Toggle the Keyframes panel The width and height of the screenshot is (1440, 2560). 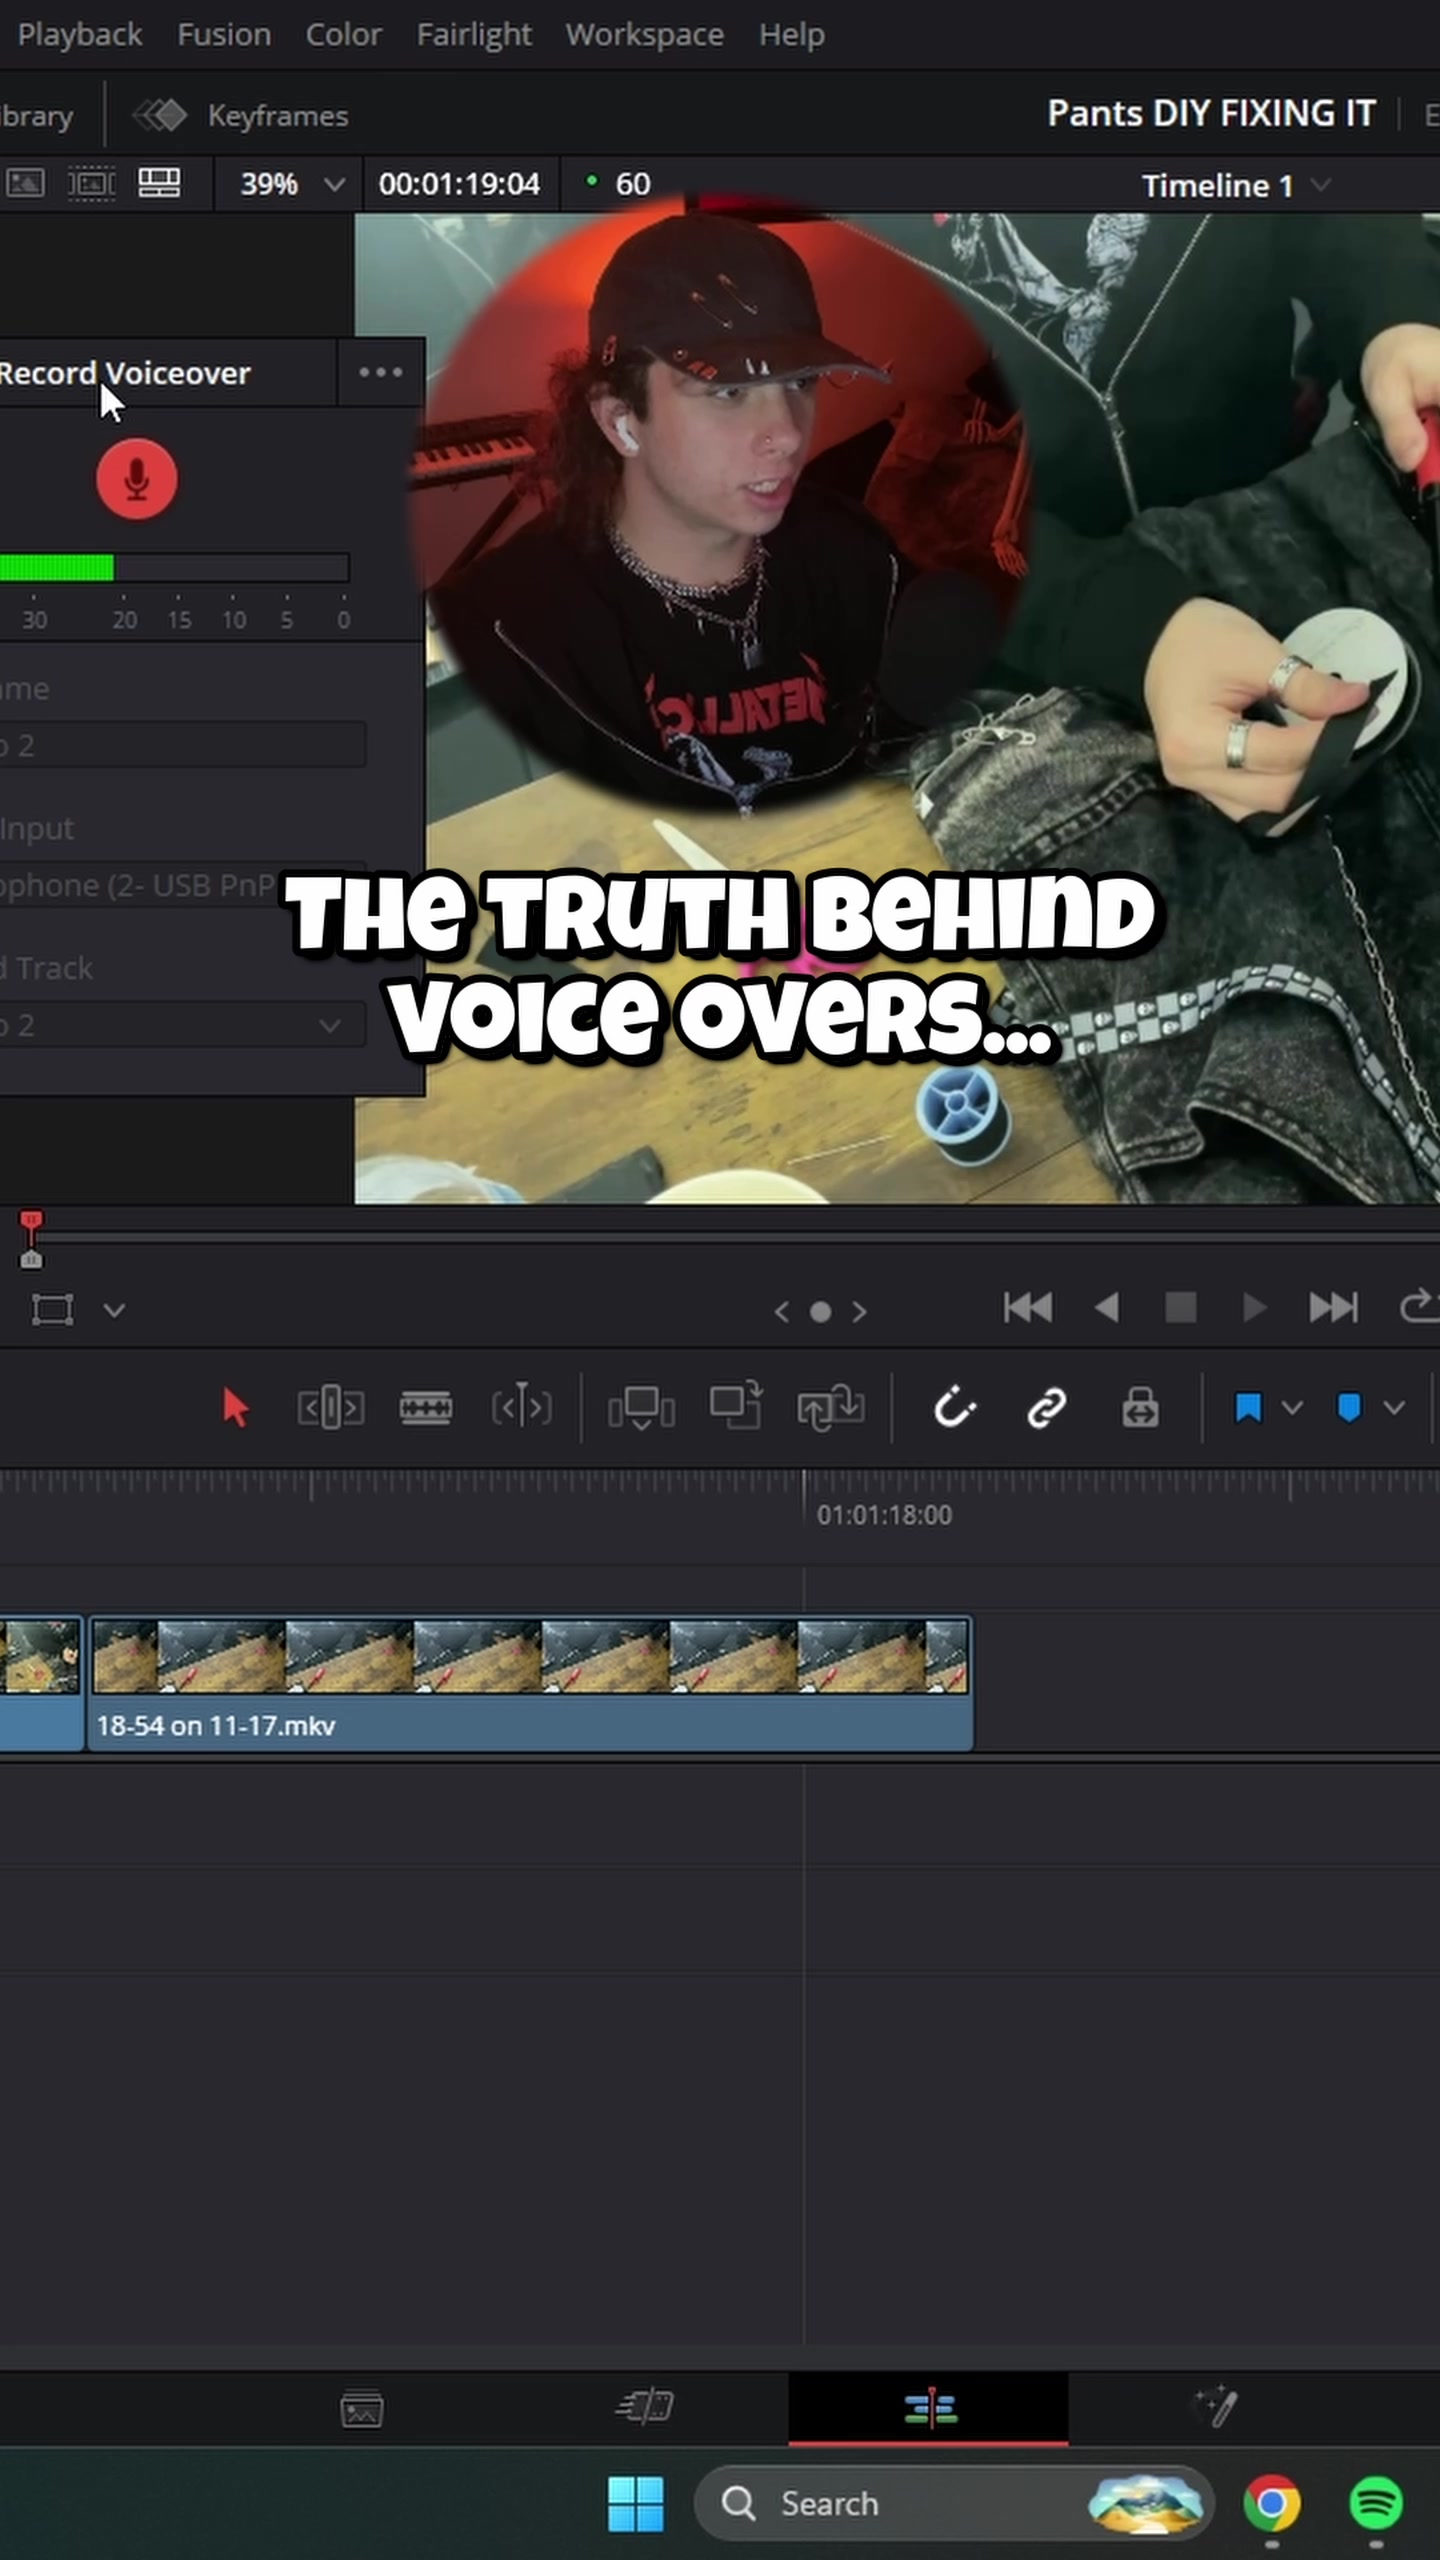tap(278, 116)
